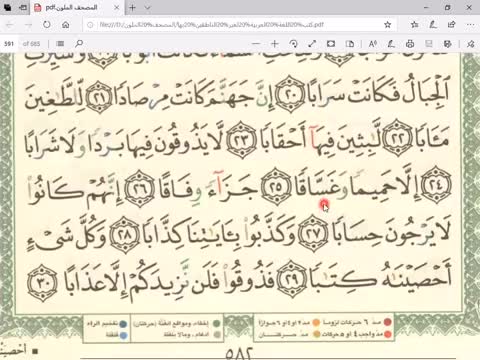Set these tabs aside
This screenshot has width=480, height=360.
tap(23, 7)
